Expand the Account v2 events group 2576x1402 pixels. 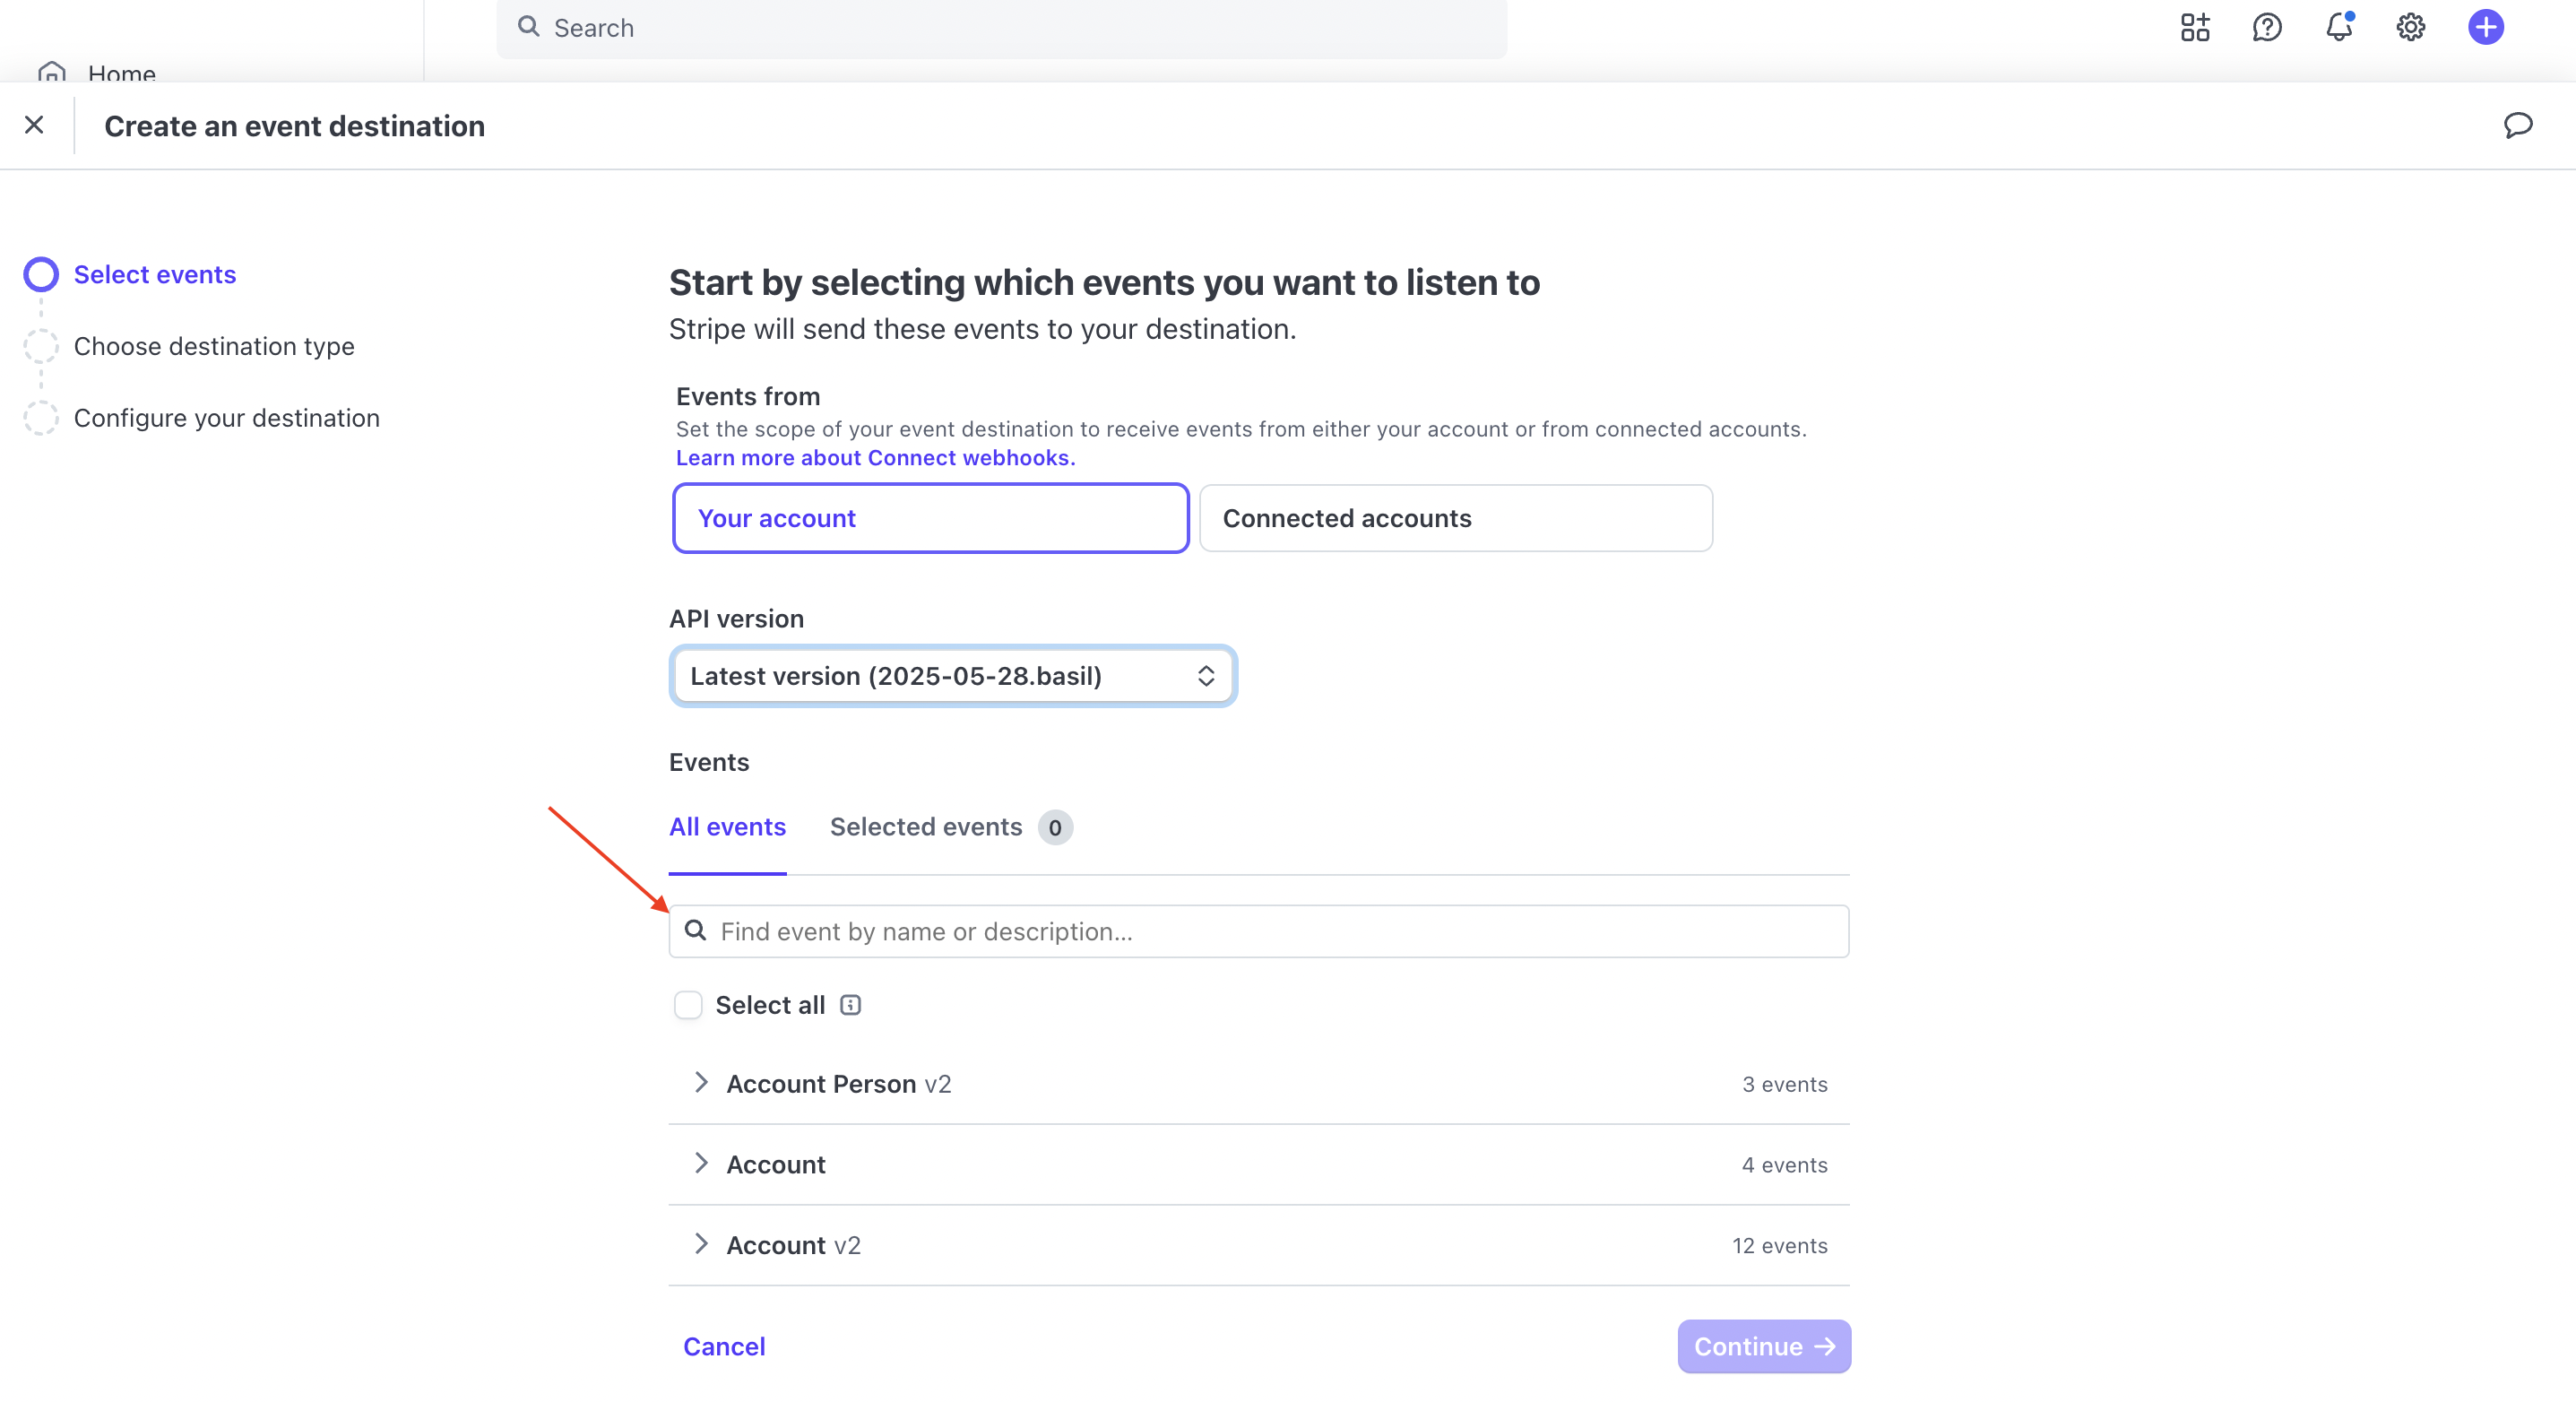(x=1258, y=1245)
